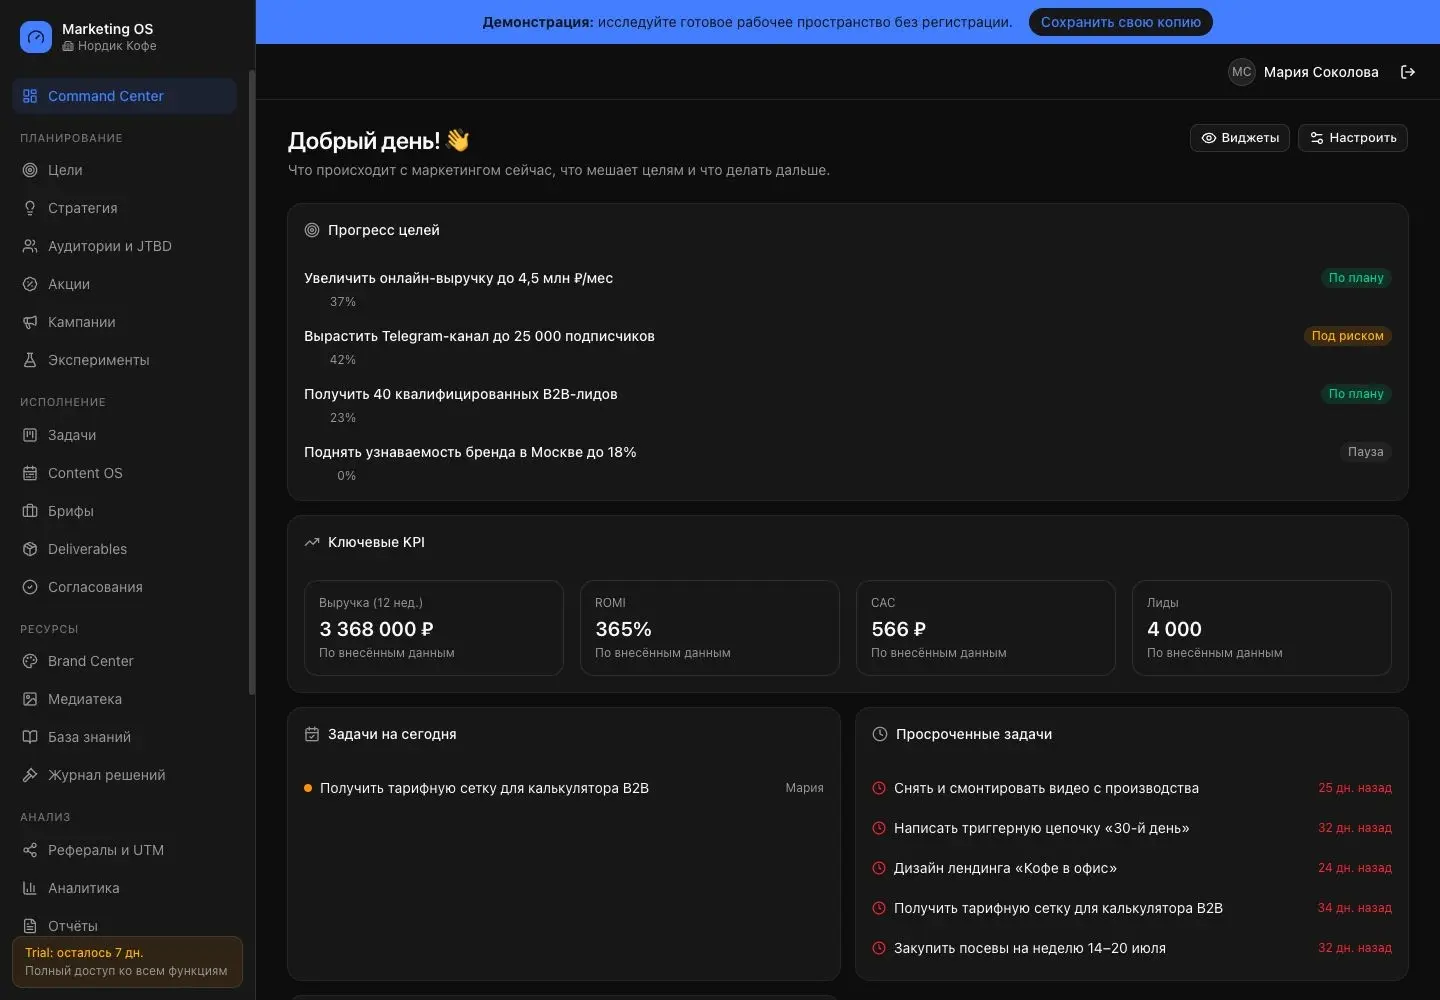Click the Trial: осталось 7 дн. banner
The height and width of the screenshot is (1000, 1440).
(x=127, y=962)
